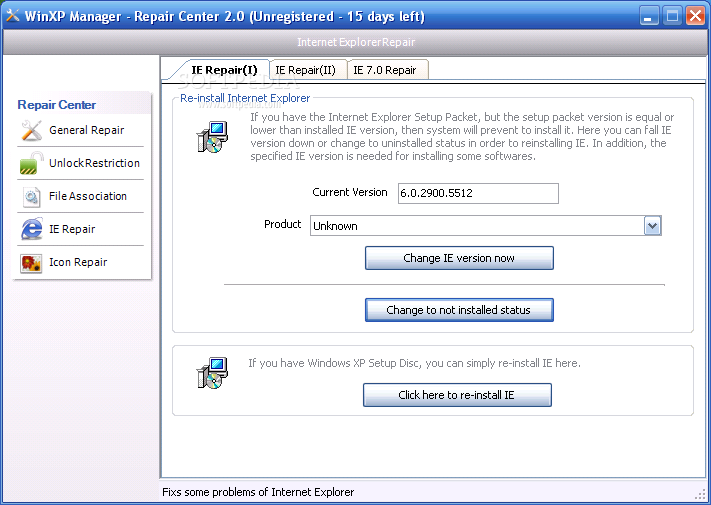
Task: Click the WinXP Manager title bar icon
Action: [x=12, y=16]
